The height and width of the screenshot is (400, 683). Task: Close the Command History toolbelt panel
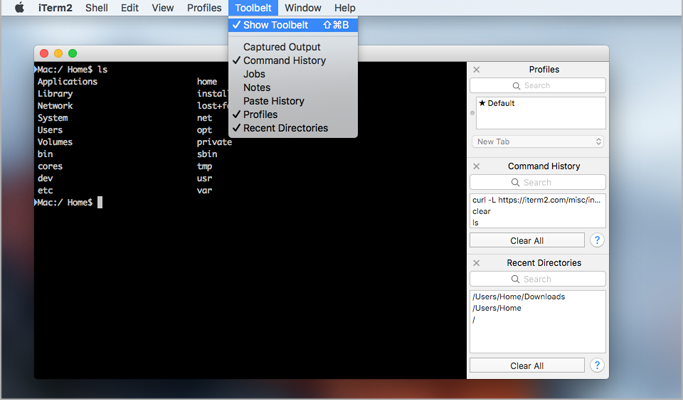pyautogui.click(x=477, y=166)
